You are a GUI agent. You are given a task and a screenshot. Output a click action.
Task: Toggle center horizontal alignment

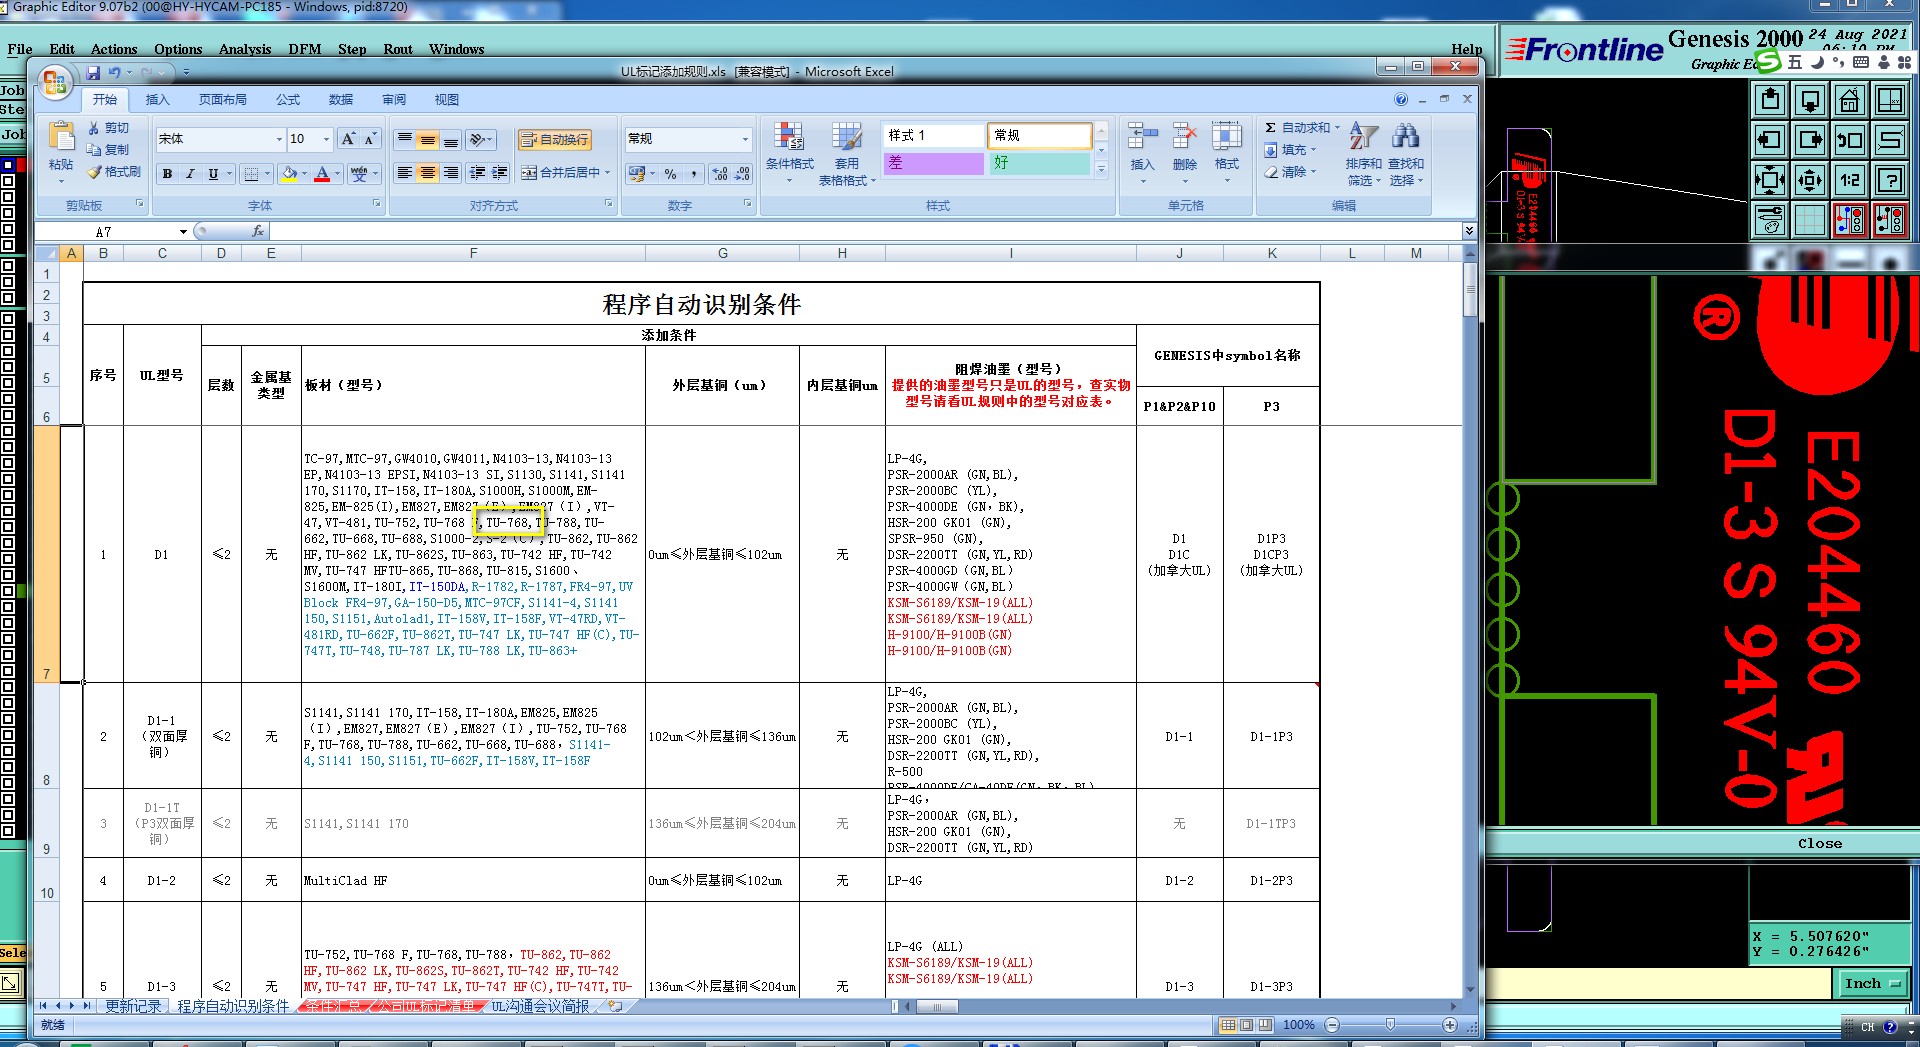tap(428, 173)
